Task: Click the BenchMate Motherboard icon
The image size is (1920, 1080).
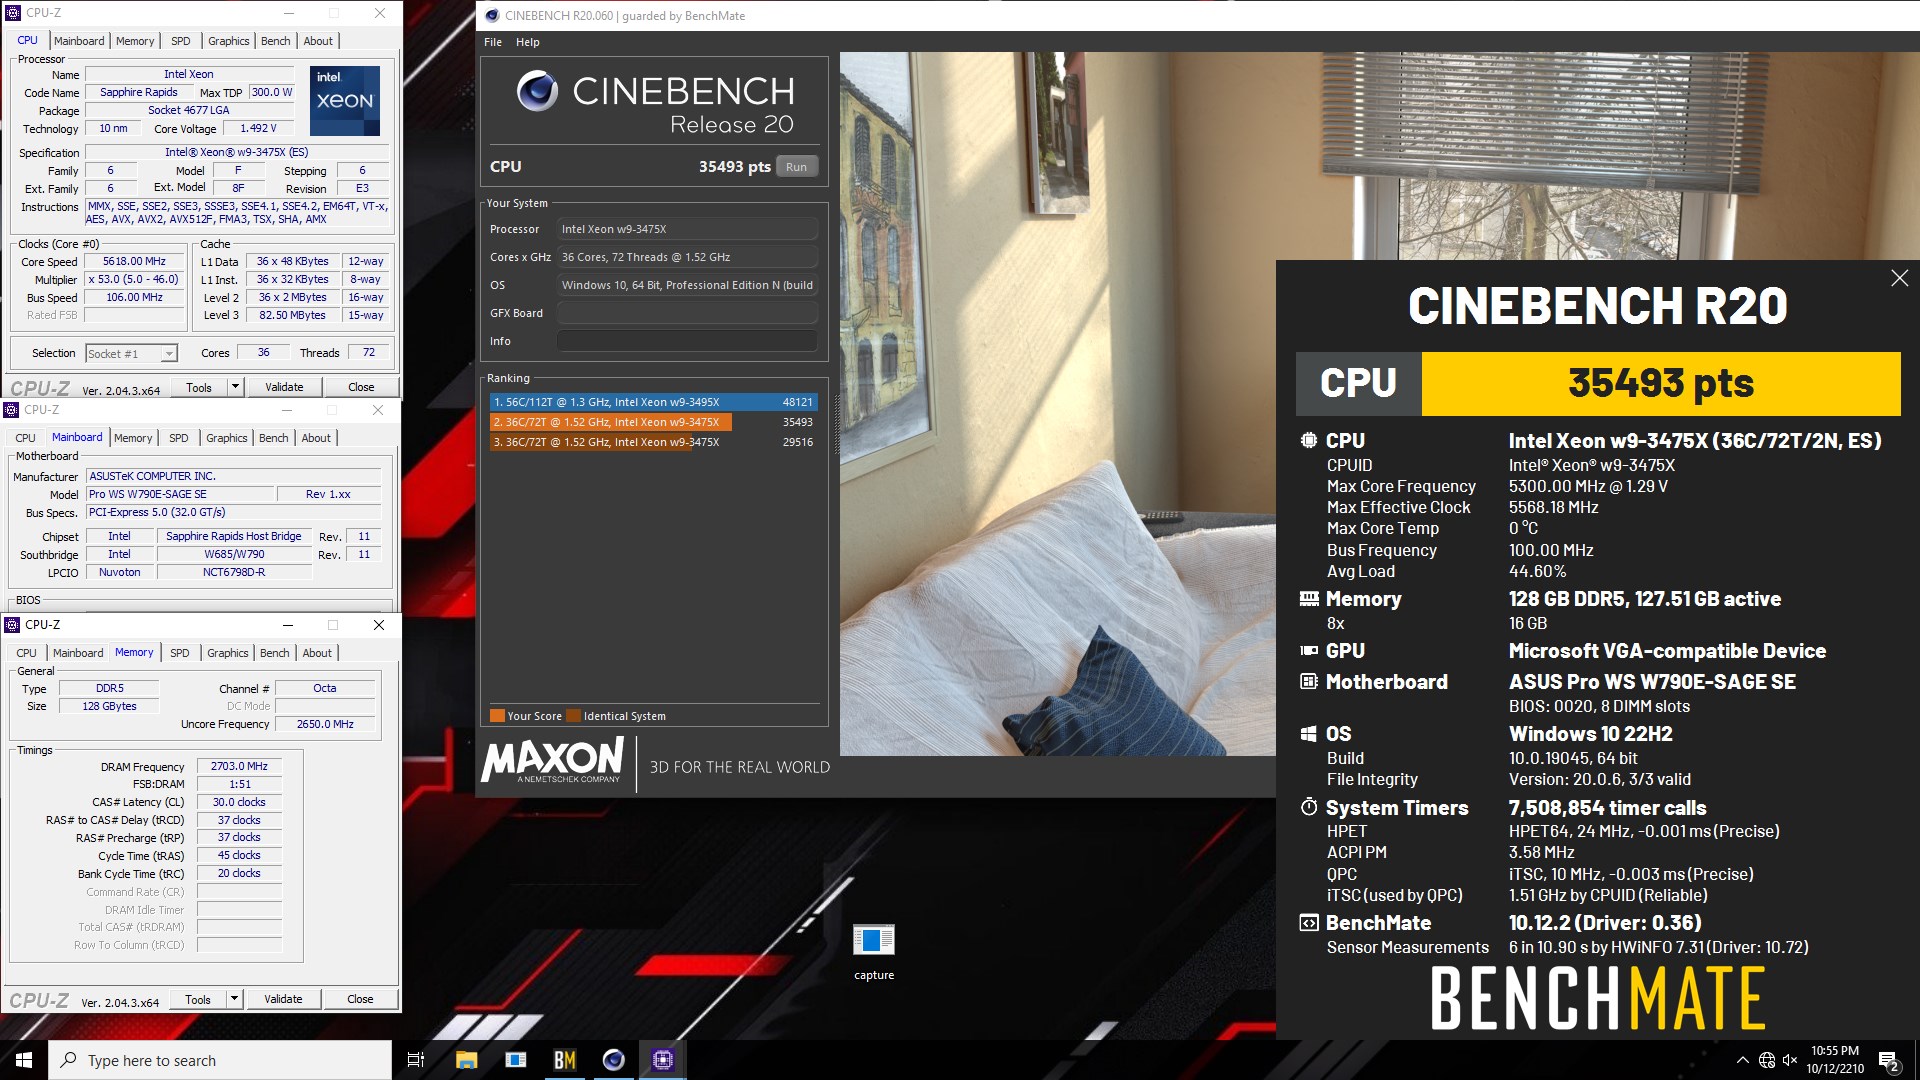Action: (1308, 681)
